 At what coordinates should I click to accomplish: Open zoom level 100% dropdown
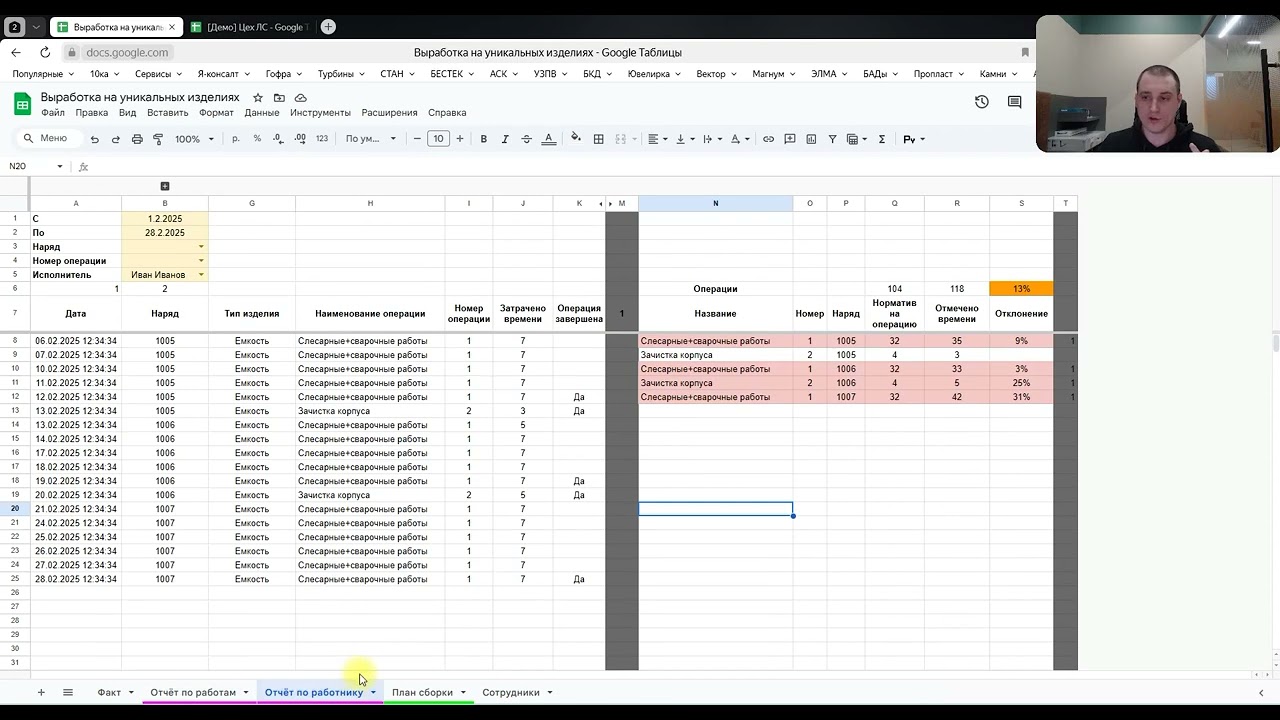point(195,139)
